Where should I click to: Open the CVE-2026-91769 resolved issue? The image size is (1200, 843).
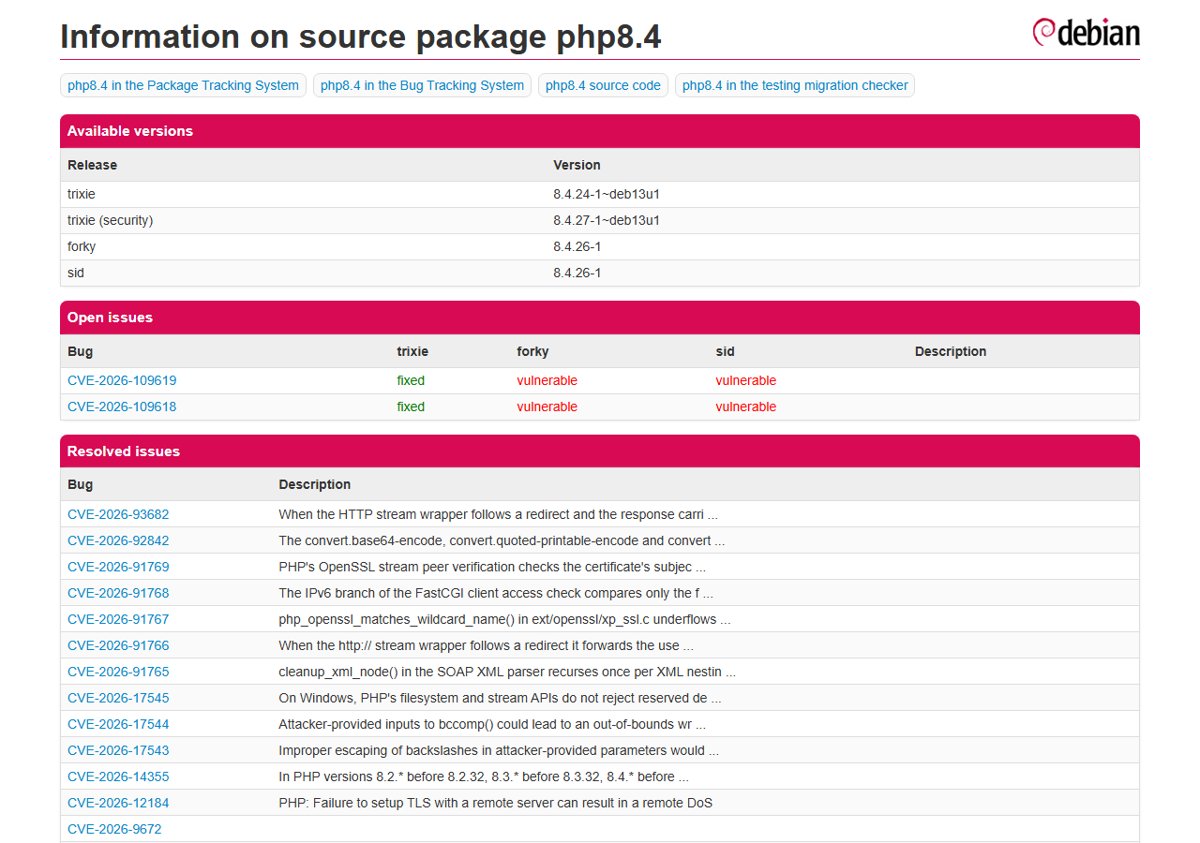tap(118, 567)
